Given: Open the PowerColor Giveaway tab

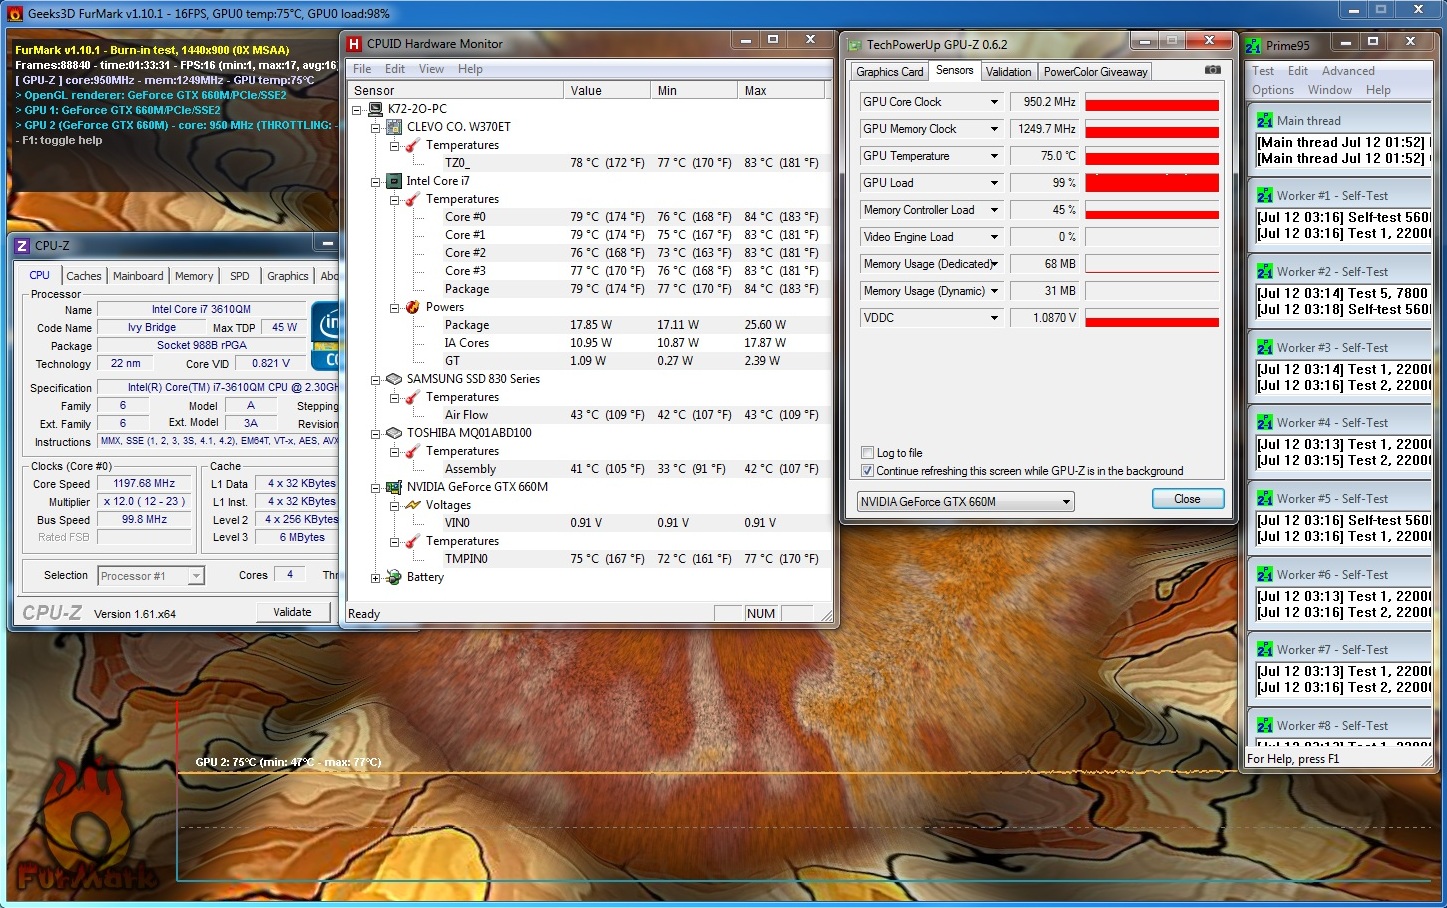Looking at the screenshot, I should tap(1096, 72).
